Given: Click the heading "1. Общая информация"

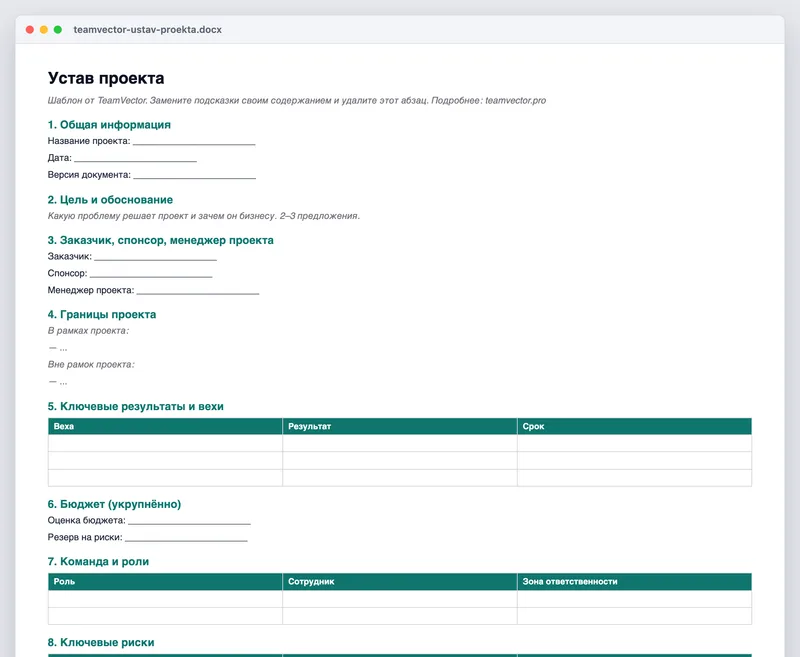Looking at the screenshot, I should coord(109,124).
